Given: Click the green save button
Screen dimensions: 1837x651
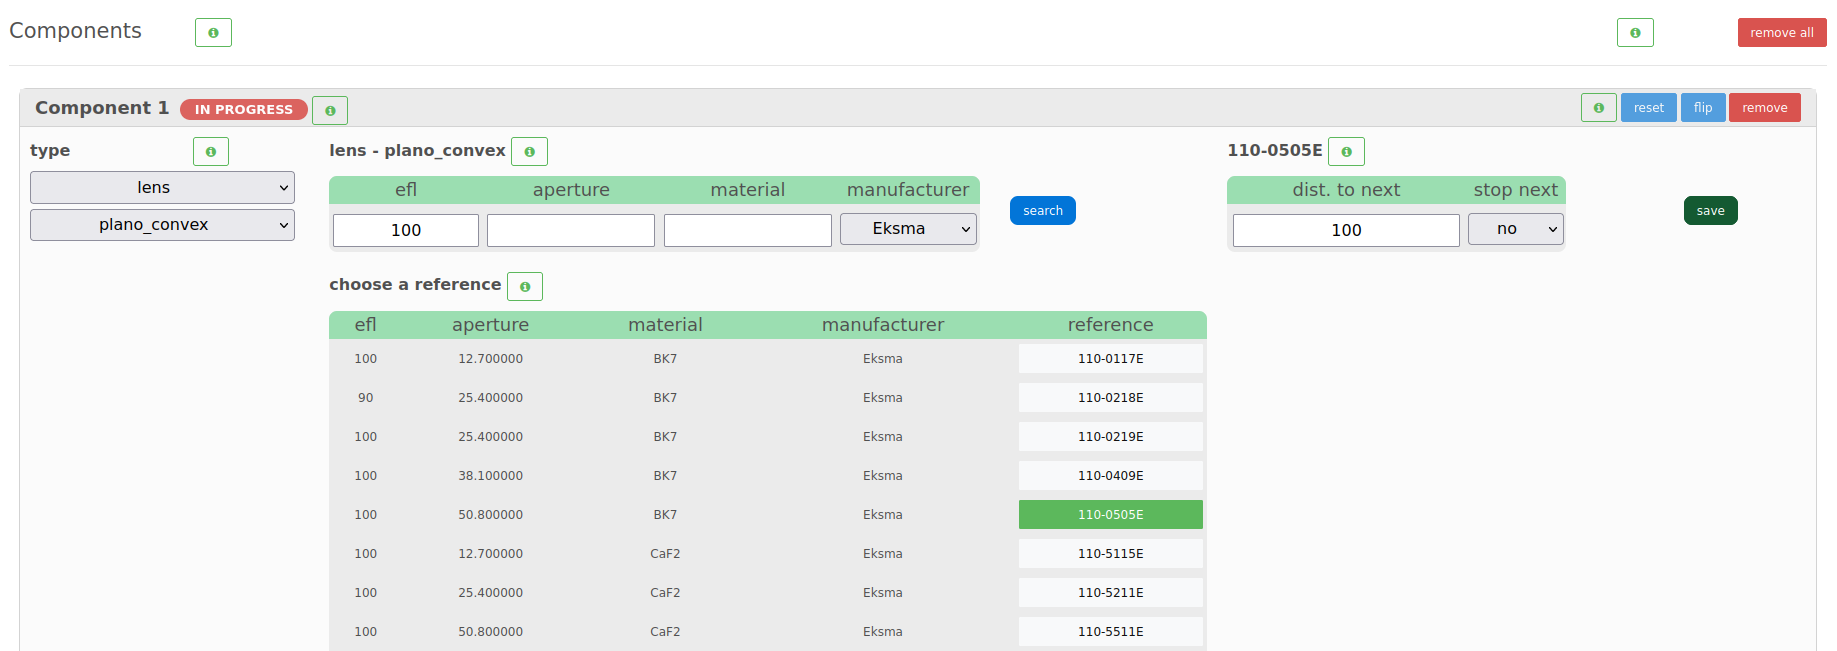Looking at the screenshot, I should [x=1711, y=210].
